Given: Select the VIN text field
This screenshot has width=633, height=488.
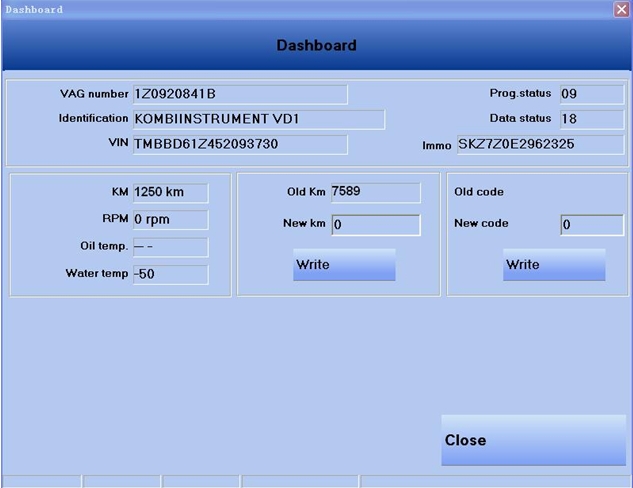Looking at the screenshot, I should 240,144.
